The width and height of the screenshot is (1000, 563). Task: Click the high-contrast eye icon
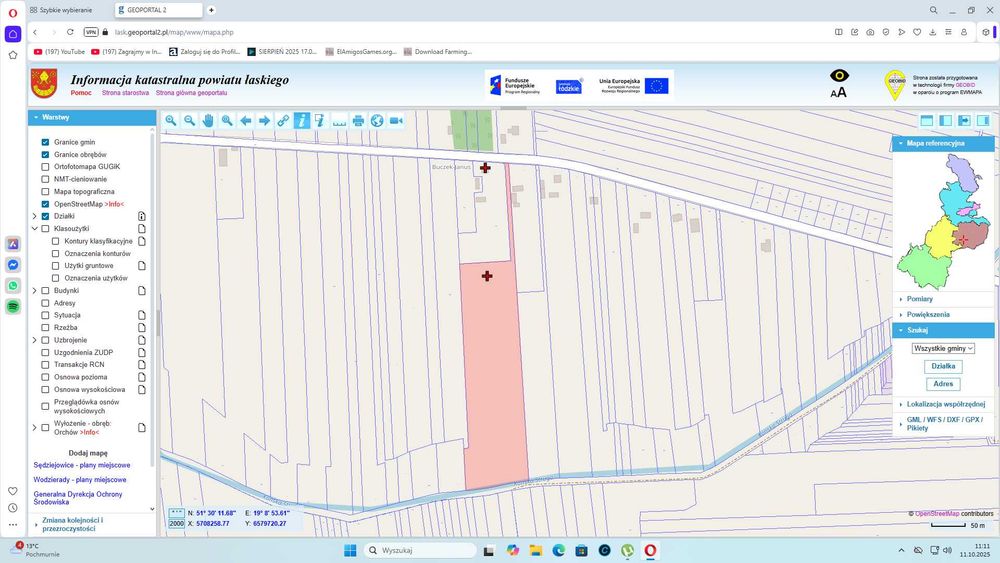(x=839, y=75)
